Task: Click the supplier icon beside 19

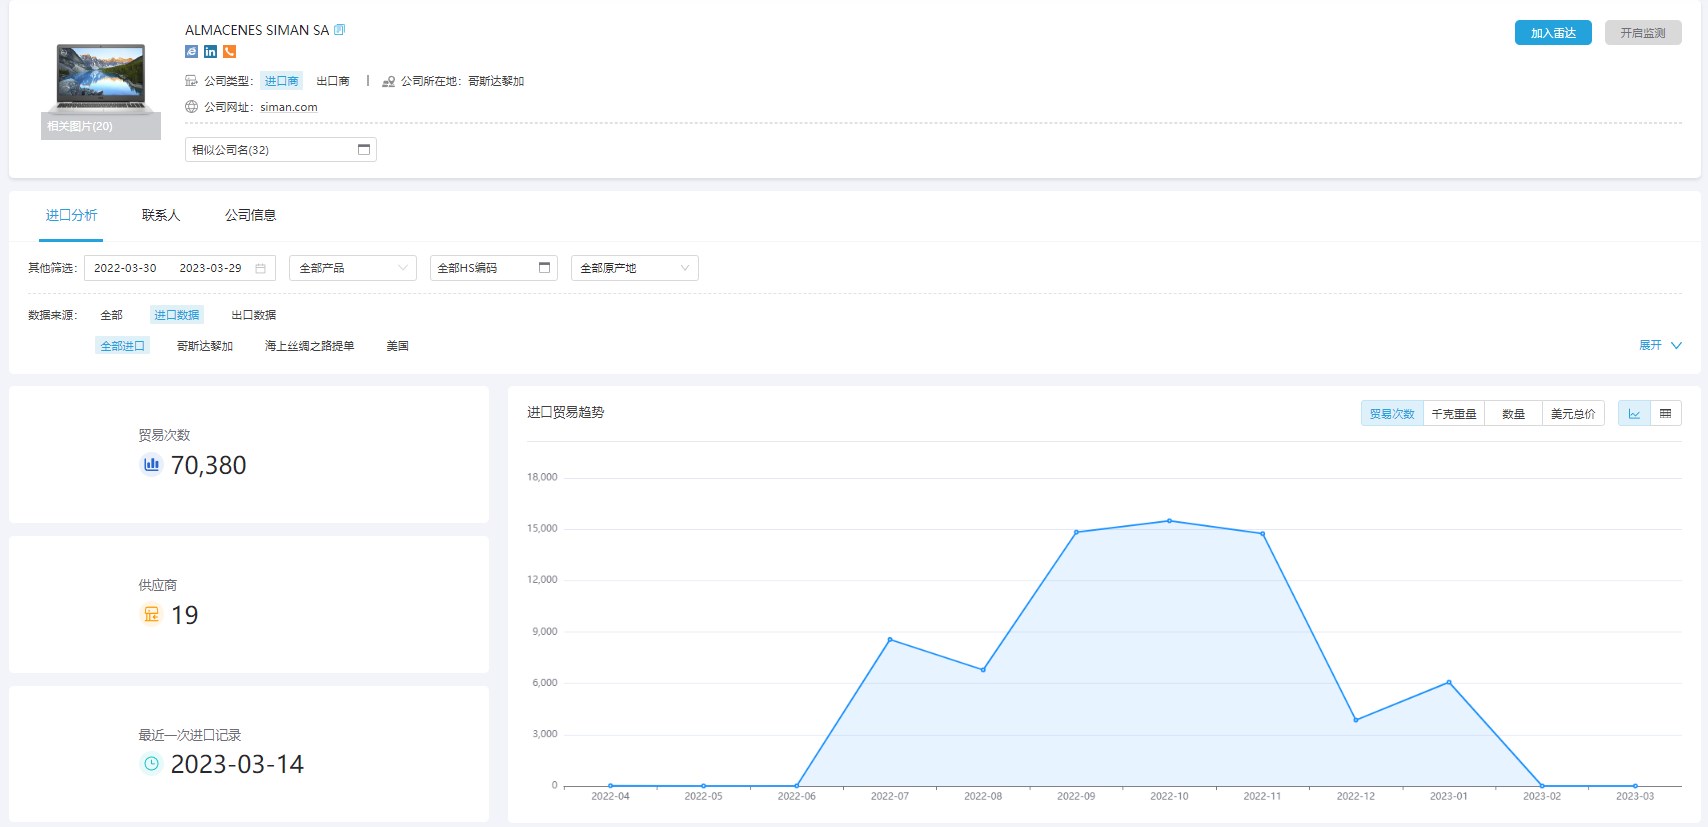Action: (151, 614)
